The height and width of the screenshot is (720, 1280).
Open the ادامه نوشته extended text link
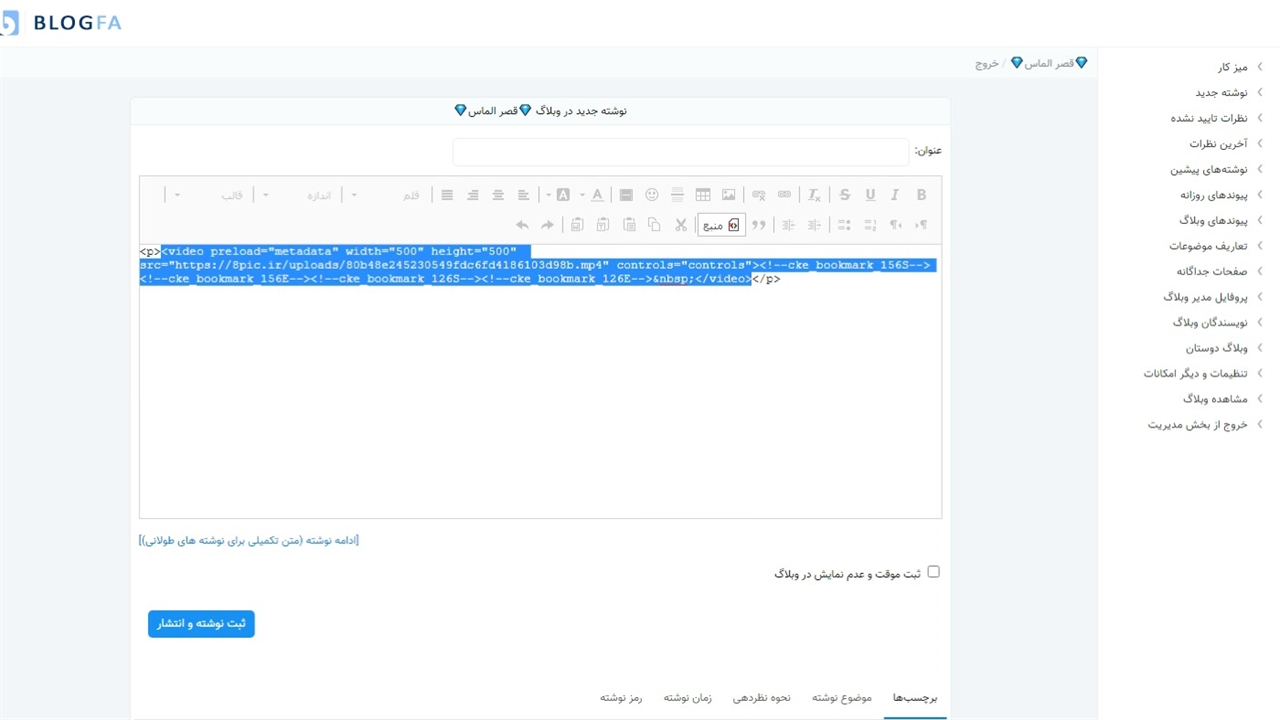pos(249,540)
